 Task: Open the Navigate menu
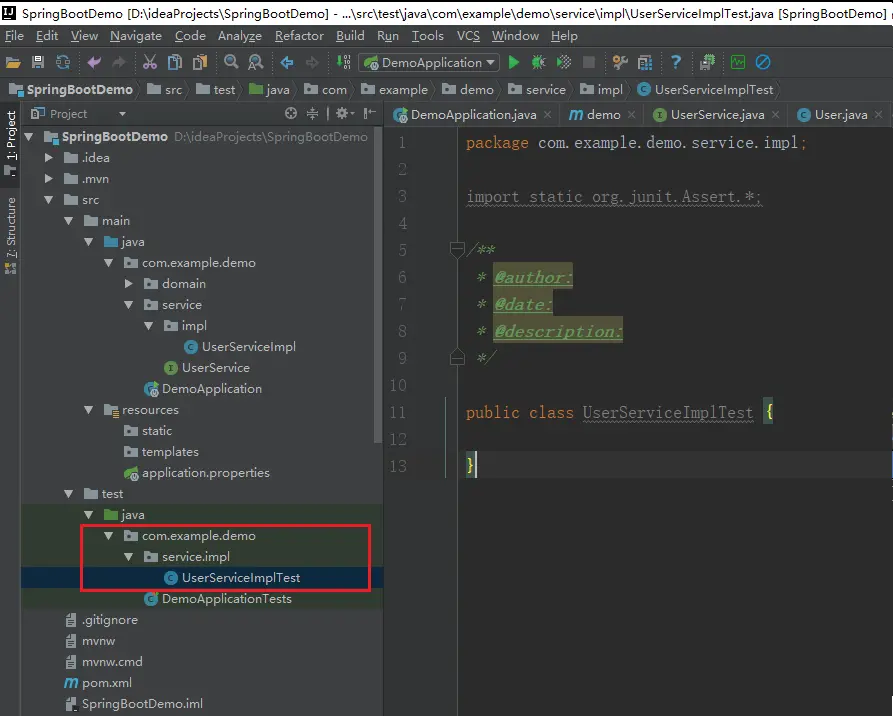(136, 36)
